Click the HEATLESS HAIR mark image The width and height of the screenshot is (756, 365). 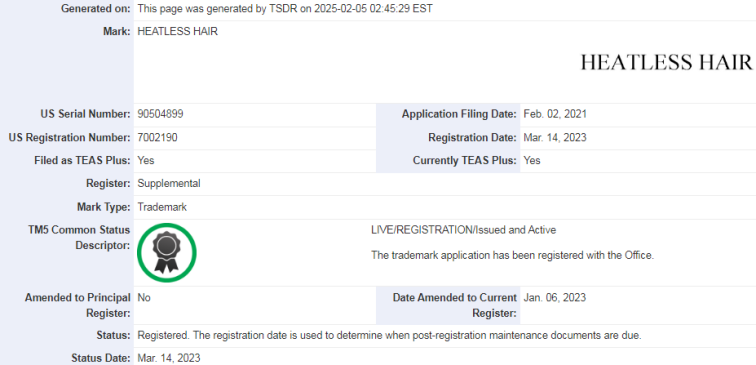(x=666, y=63)
